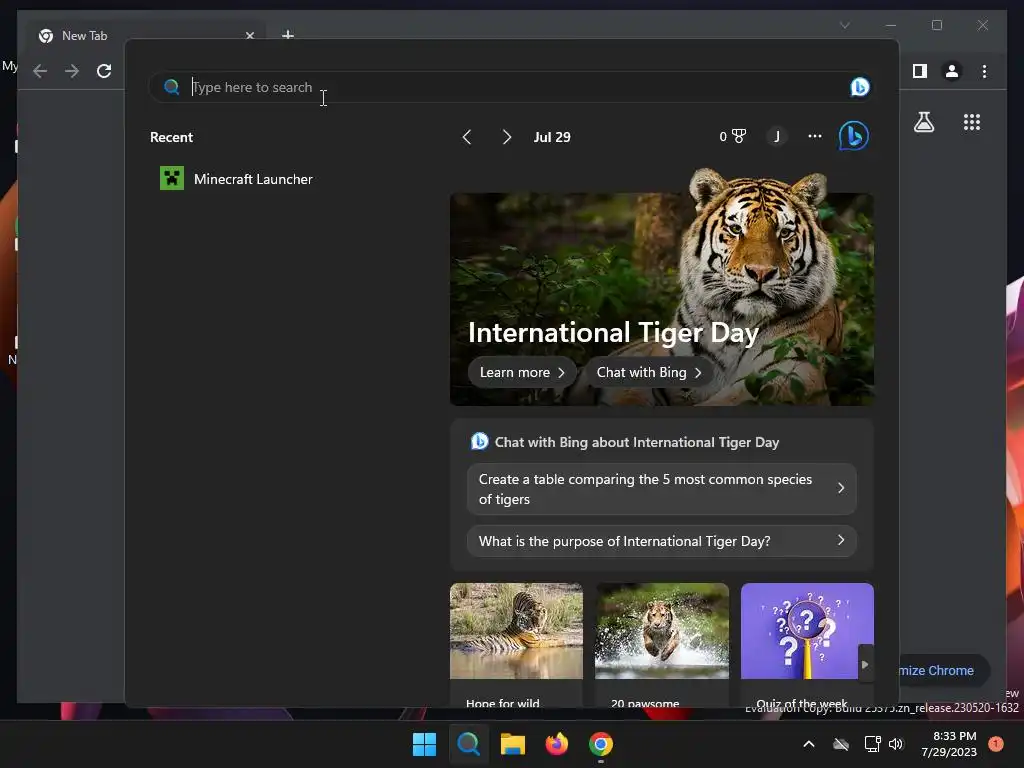Open the large Bing Chat button
This screenshot has height=768, width=1024.
point(854,136)
